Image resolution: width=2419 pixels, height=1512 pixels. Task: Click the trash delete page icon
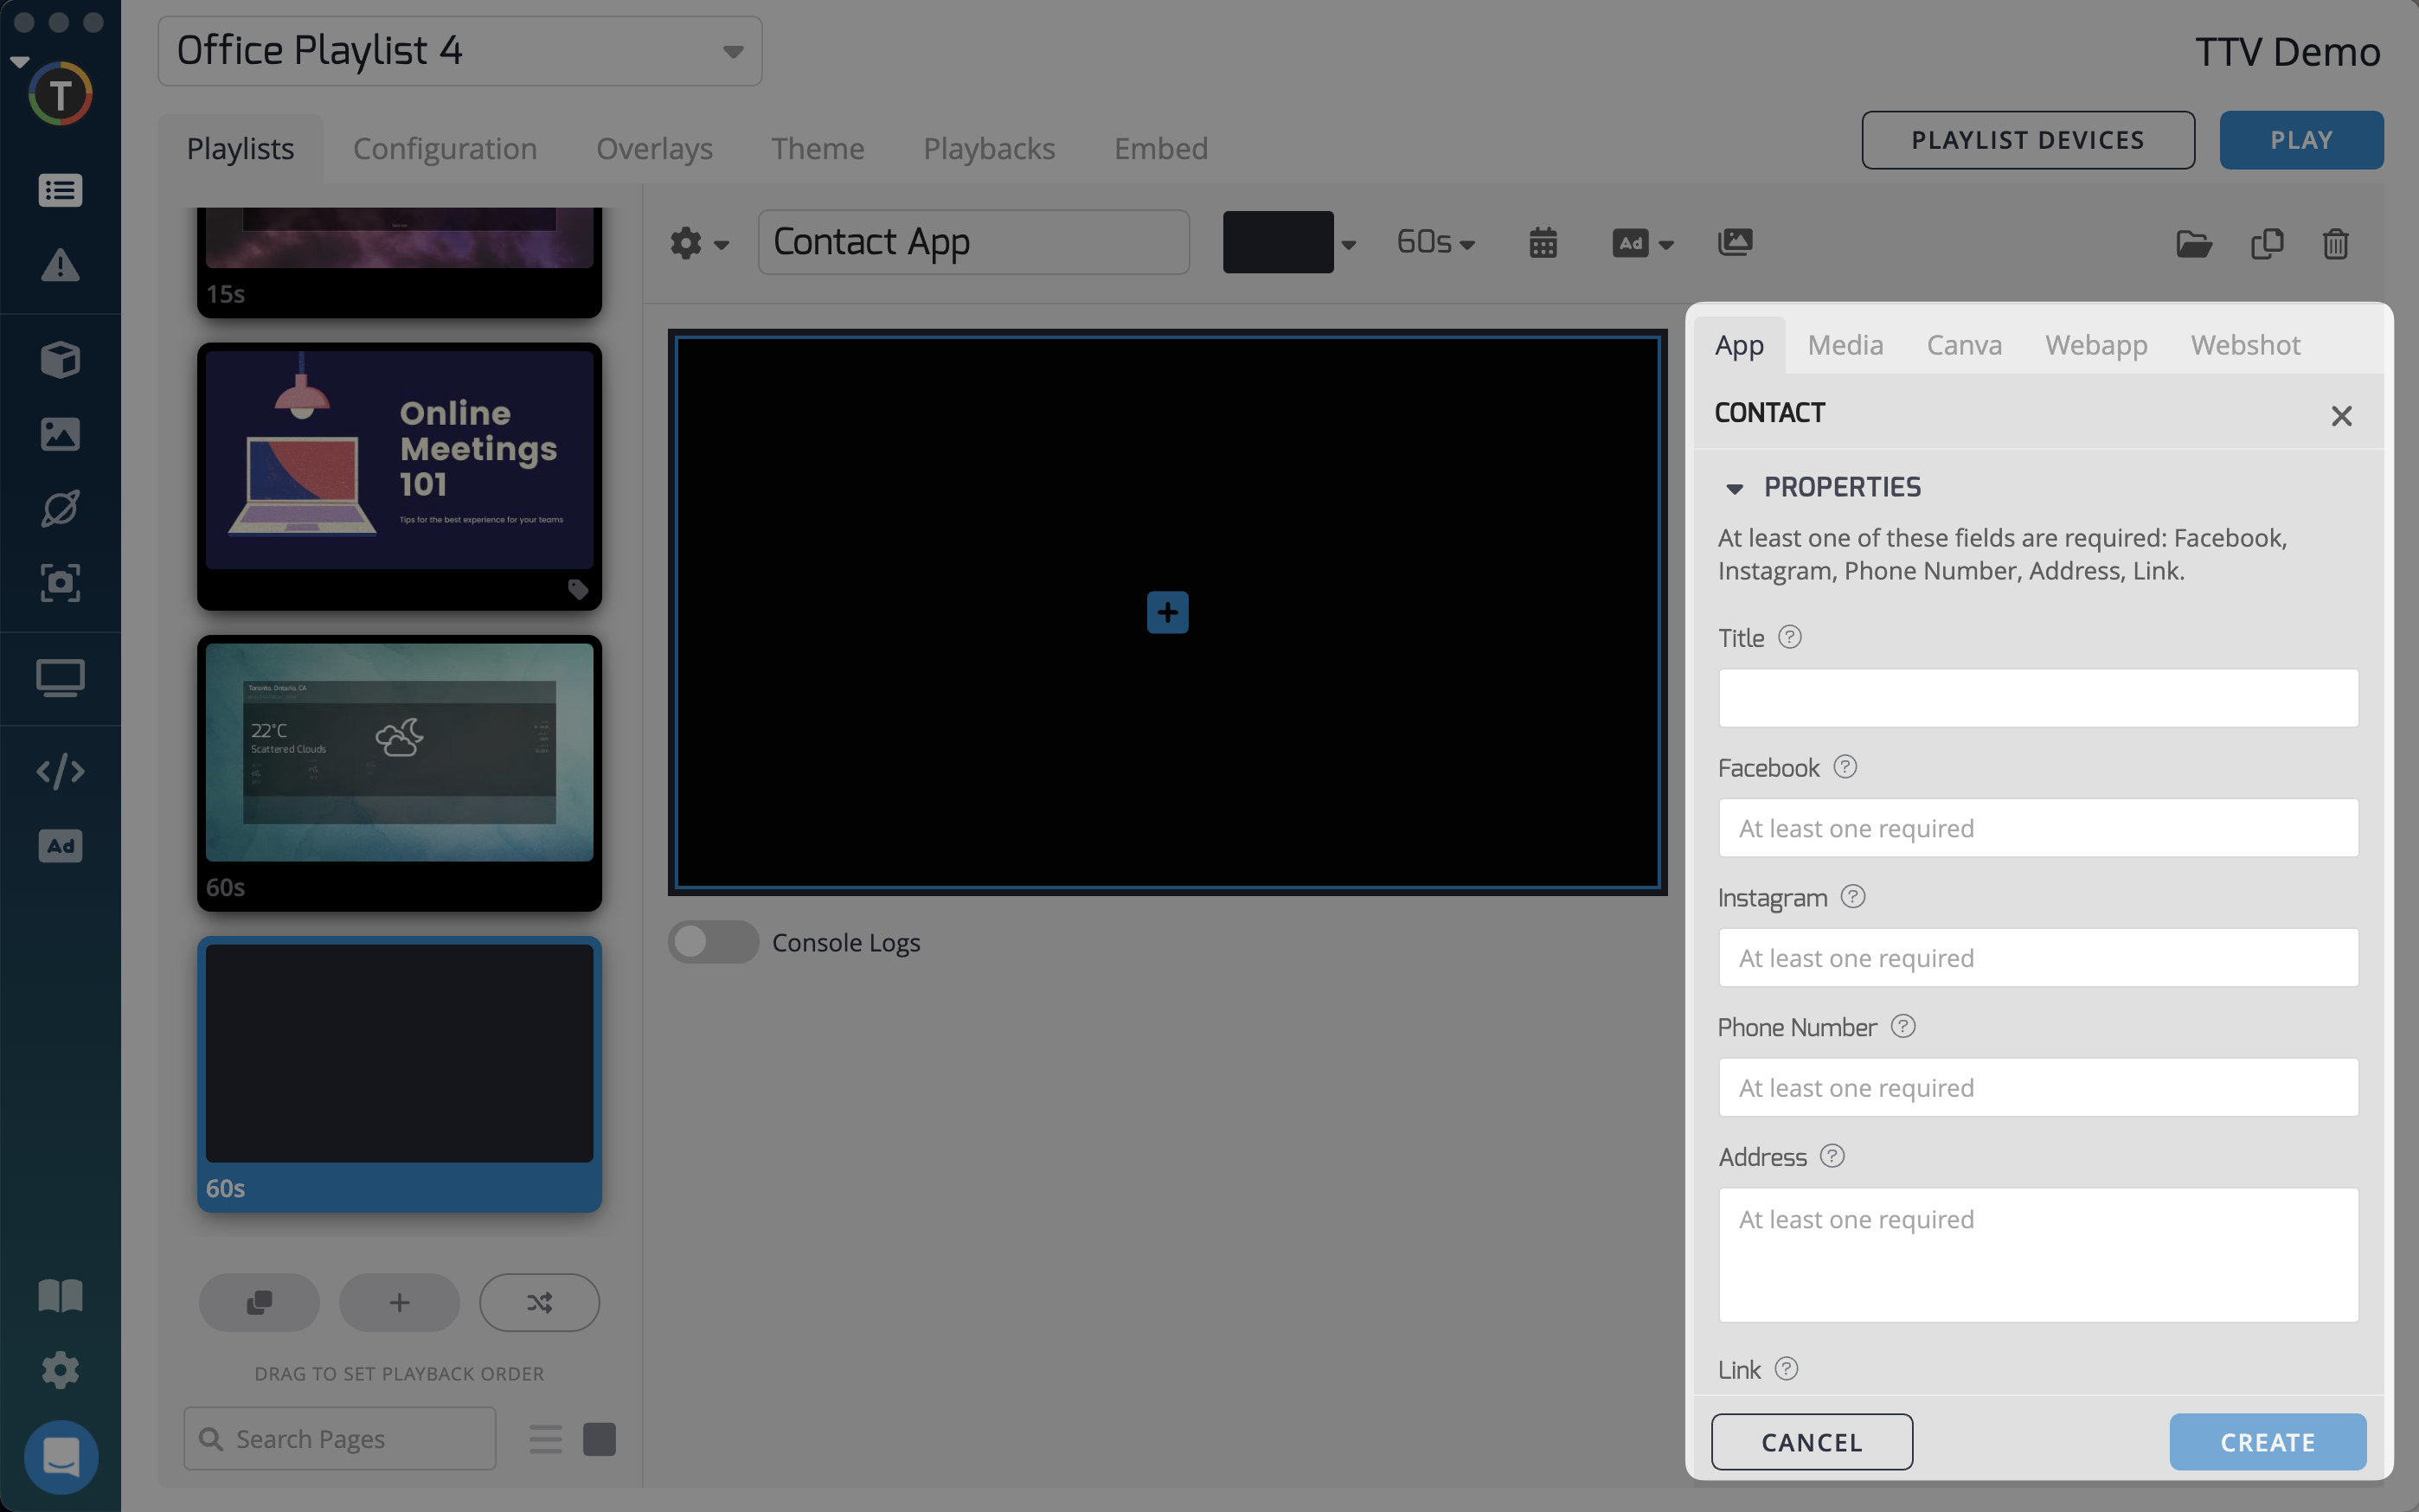pos(2335,243)
